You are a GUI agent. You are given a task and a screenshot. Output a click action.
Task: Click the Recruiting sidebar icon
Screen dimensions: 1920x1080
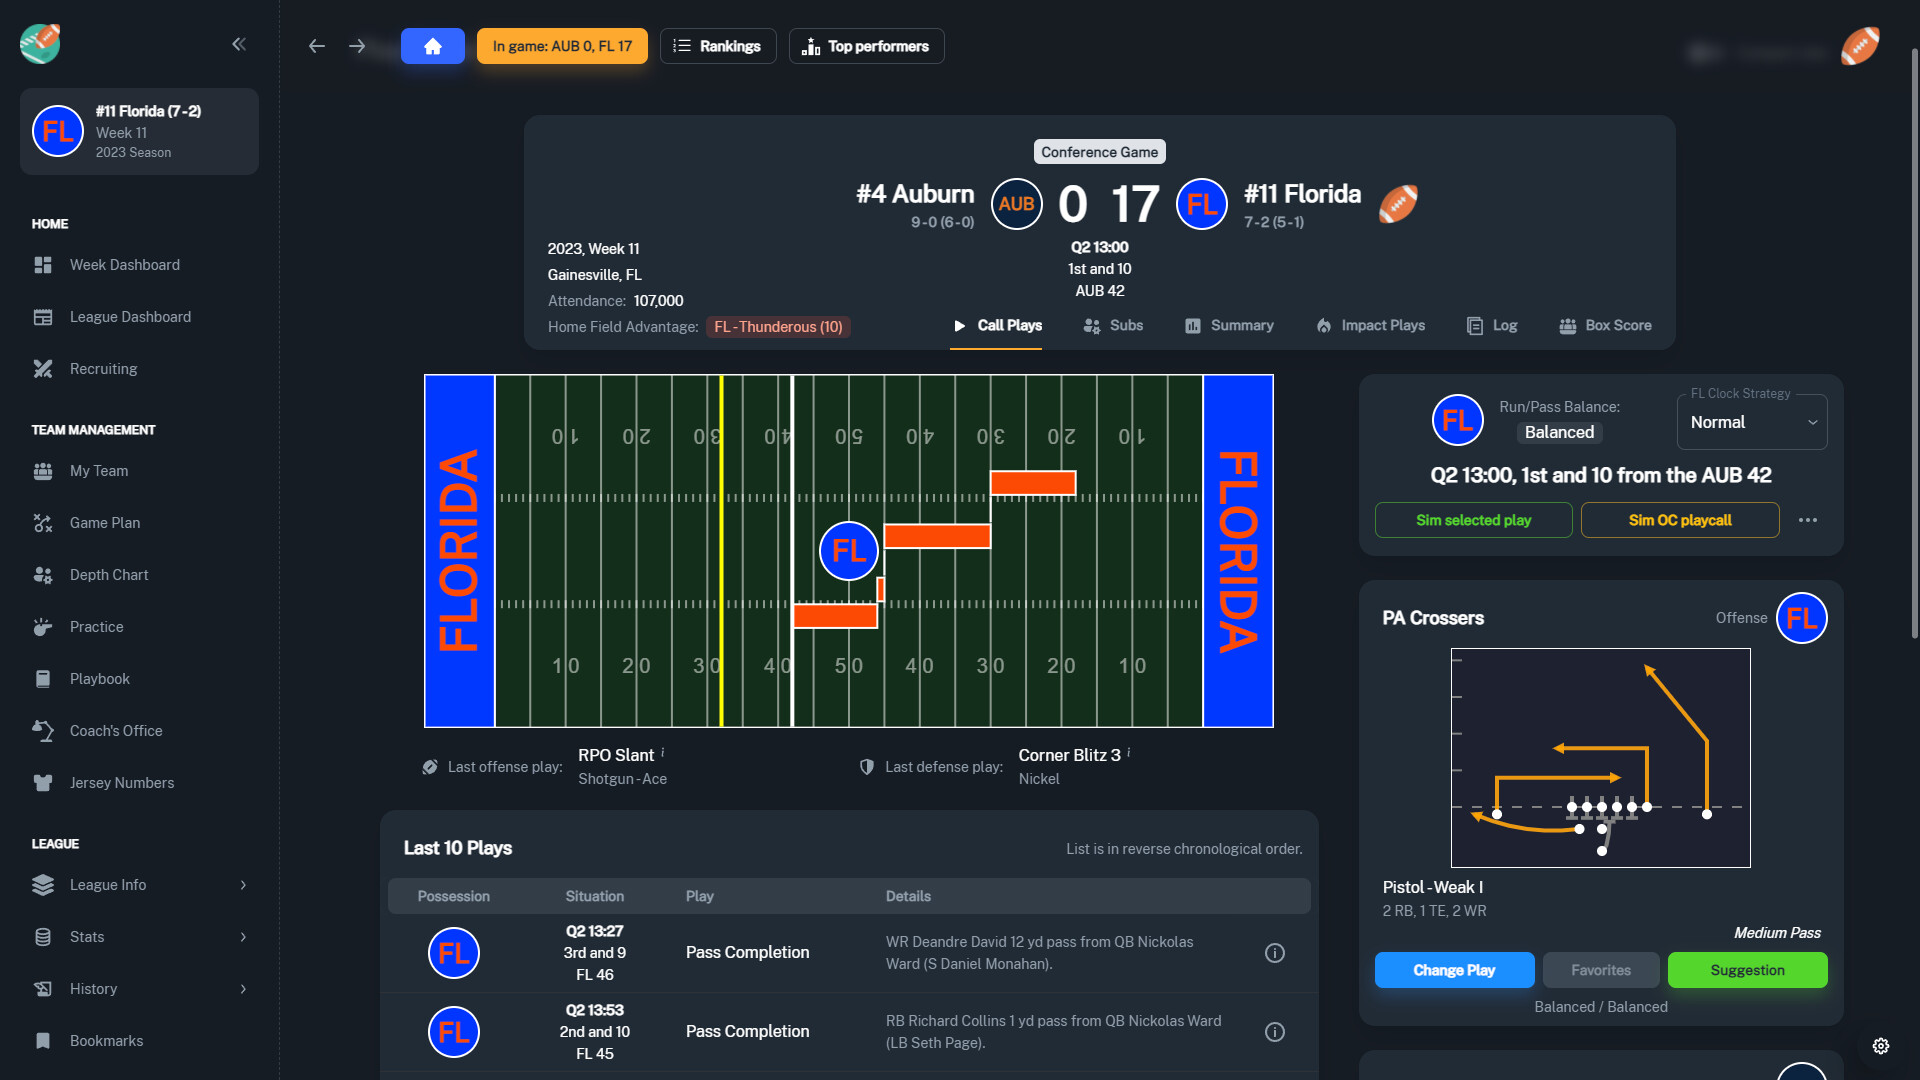[45, 369]
